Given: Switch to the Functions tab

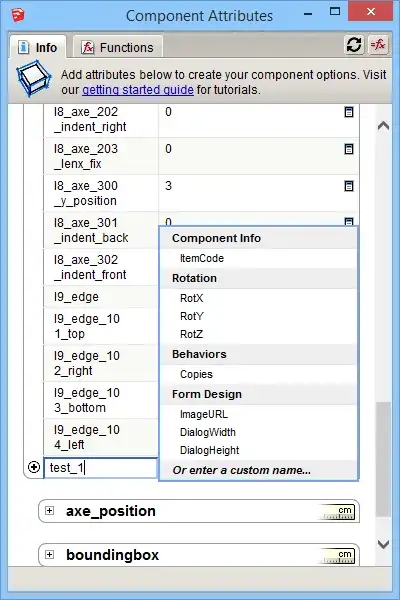Looking at the screenshot, I should tap(118, 47).
